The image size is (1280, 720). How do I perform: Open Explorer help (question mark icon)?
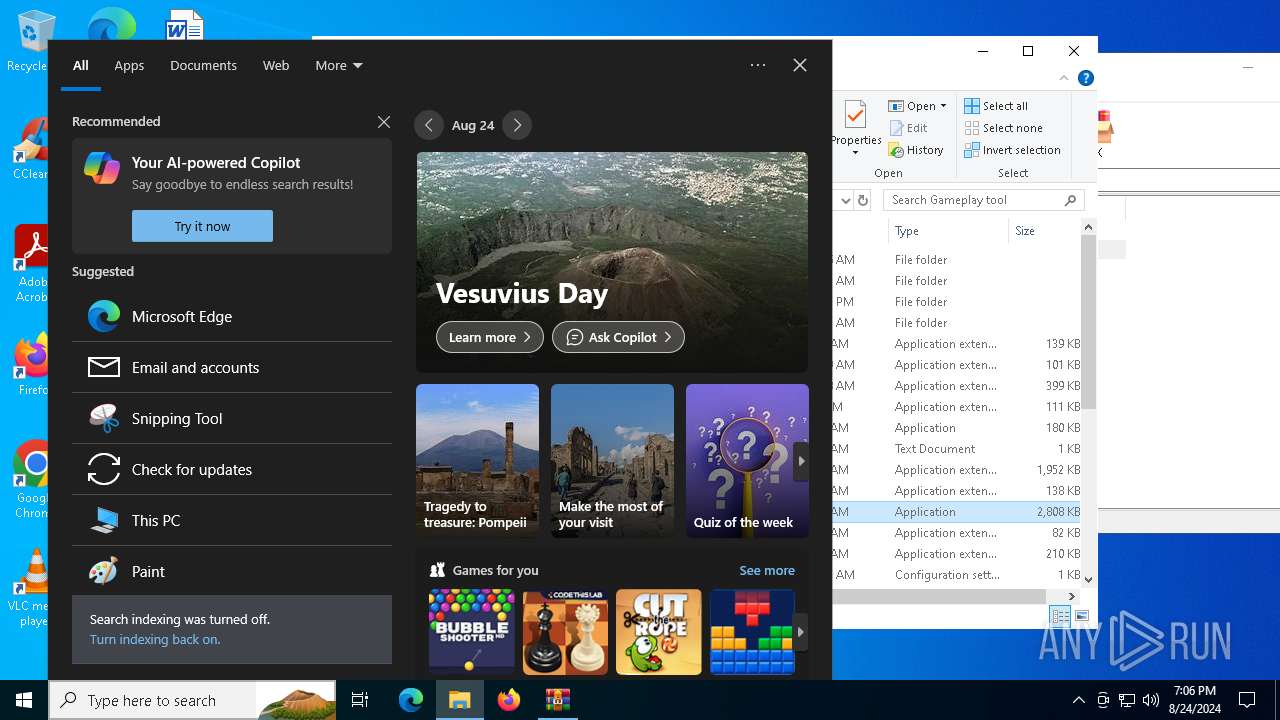point(1086,78)
